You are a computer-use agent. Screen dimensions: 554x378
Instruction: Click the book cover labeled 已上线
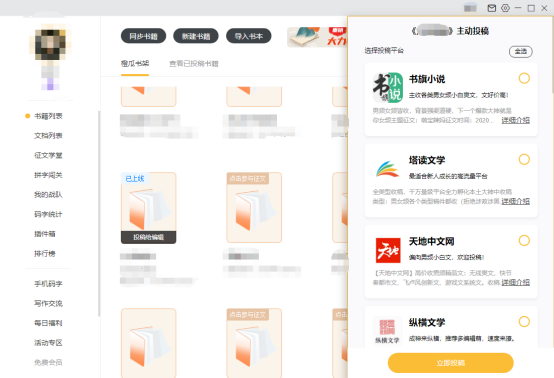click(148, 208)
